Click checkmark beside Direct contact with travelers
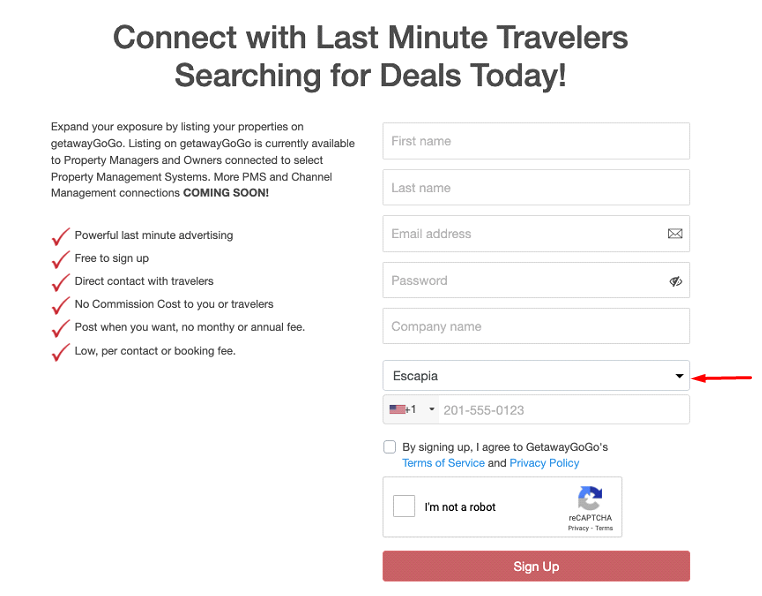 point(61,282)
